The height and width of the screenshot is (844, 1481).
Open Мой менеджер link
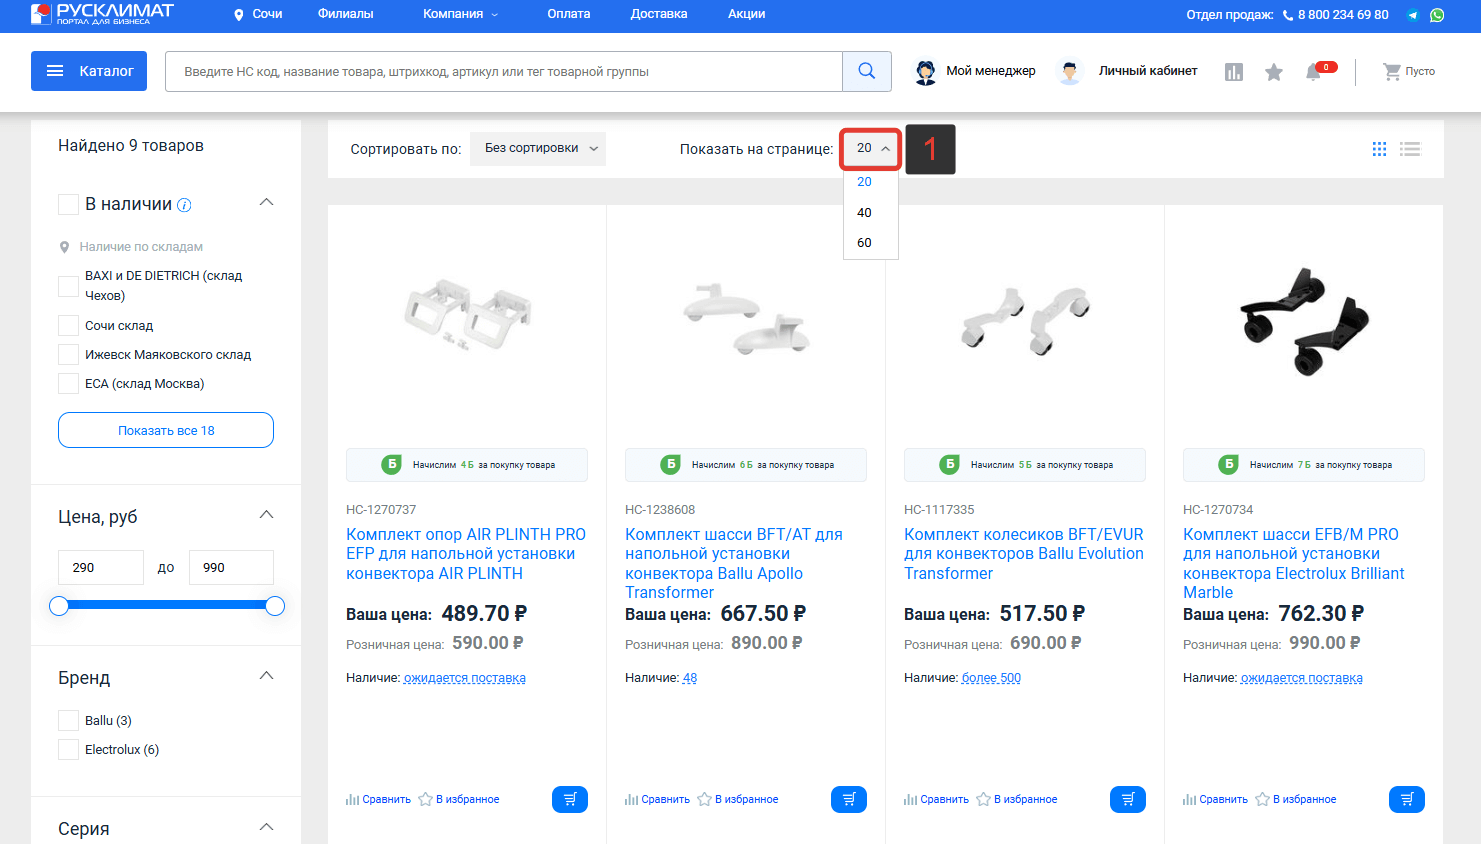[x=991, y=71]
